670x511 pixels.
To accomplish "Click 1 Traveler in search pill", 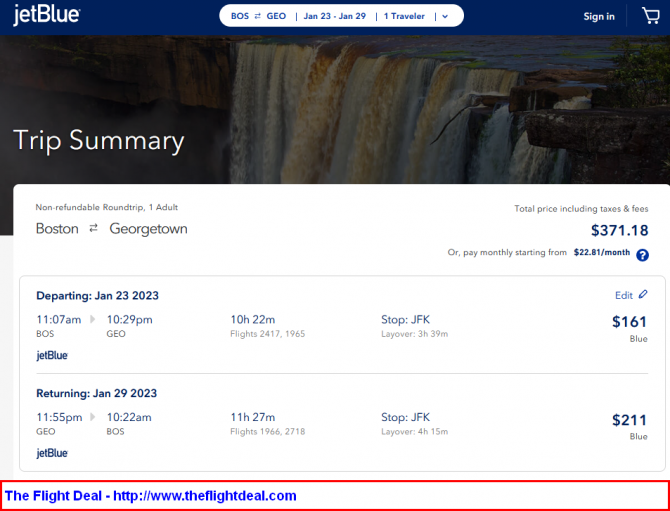I will pyautogui.click(x=404, y=16).
